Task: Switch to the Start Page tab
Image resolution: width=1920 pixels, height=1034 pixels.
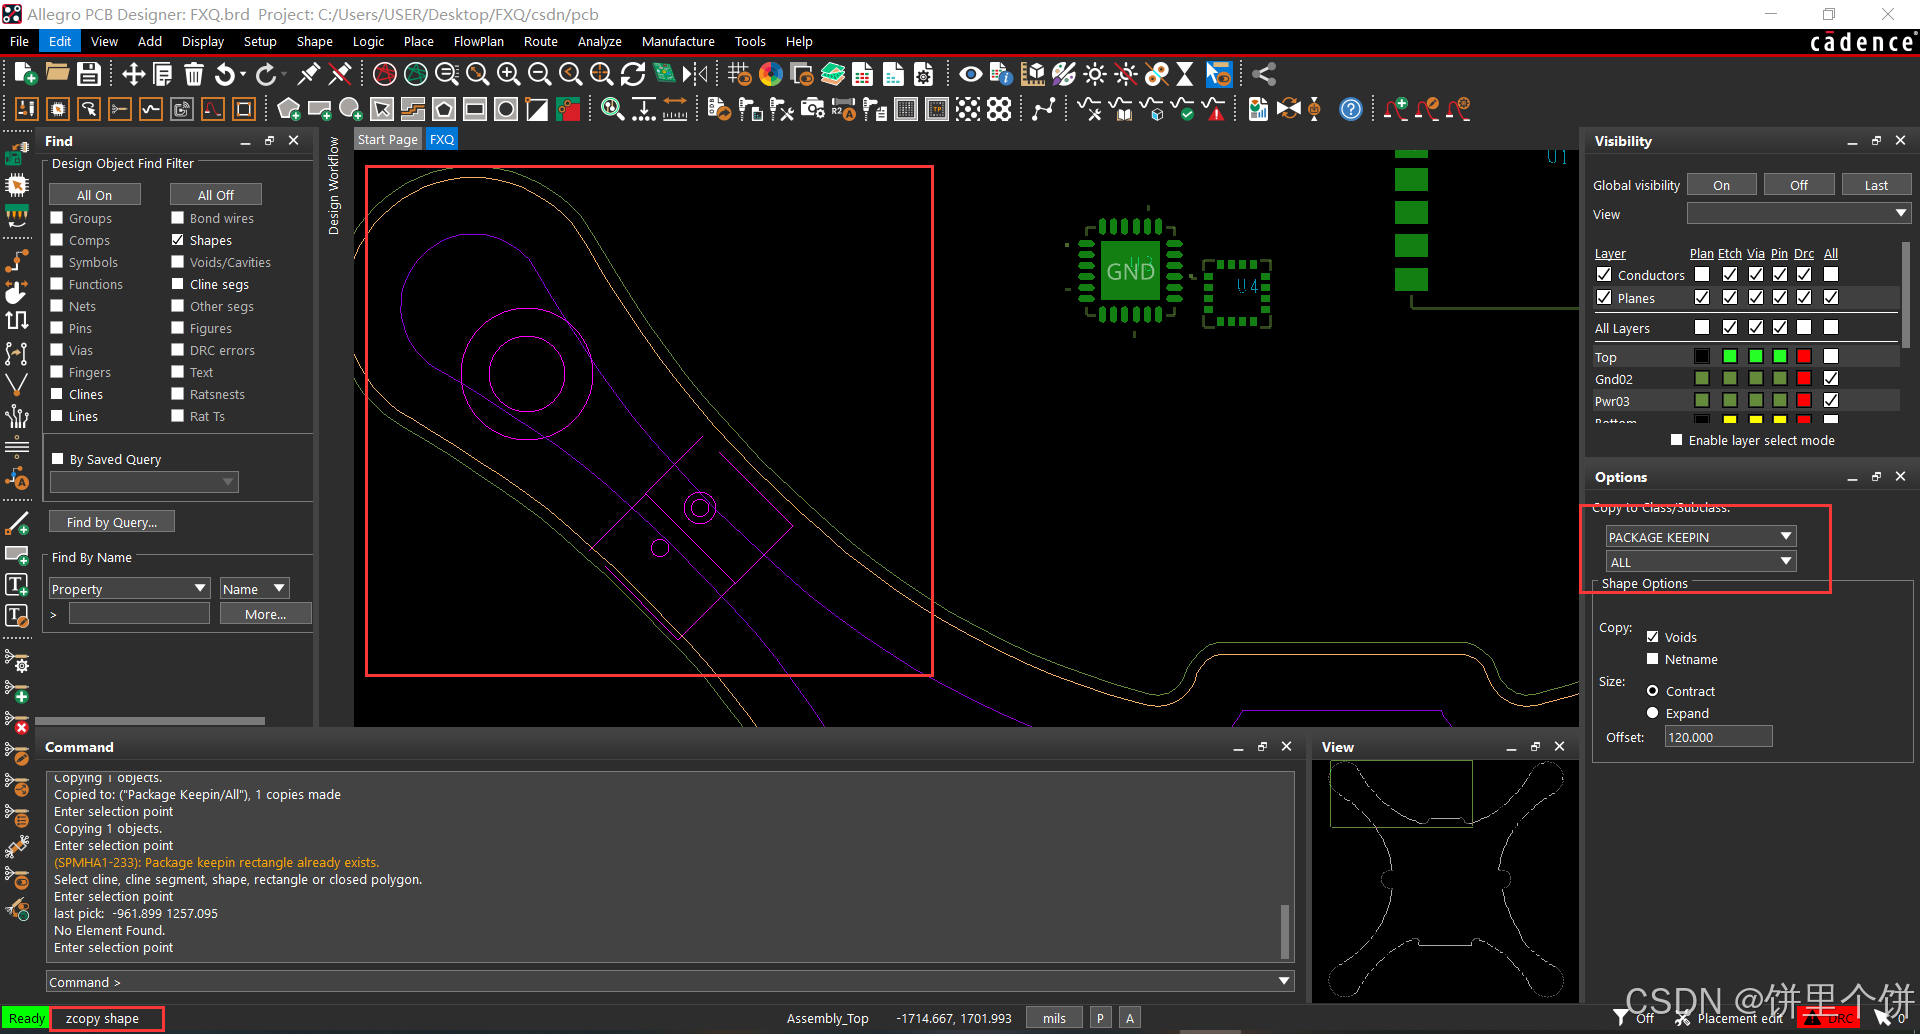Action: 387,139
